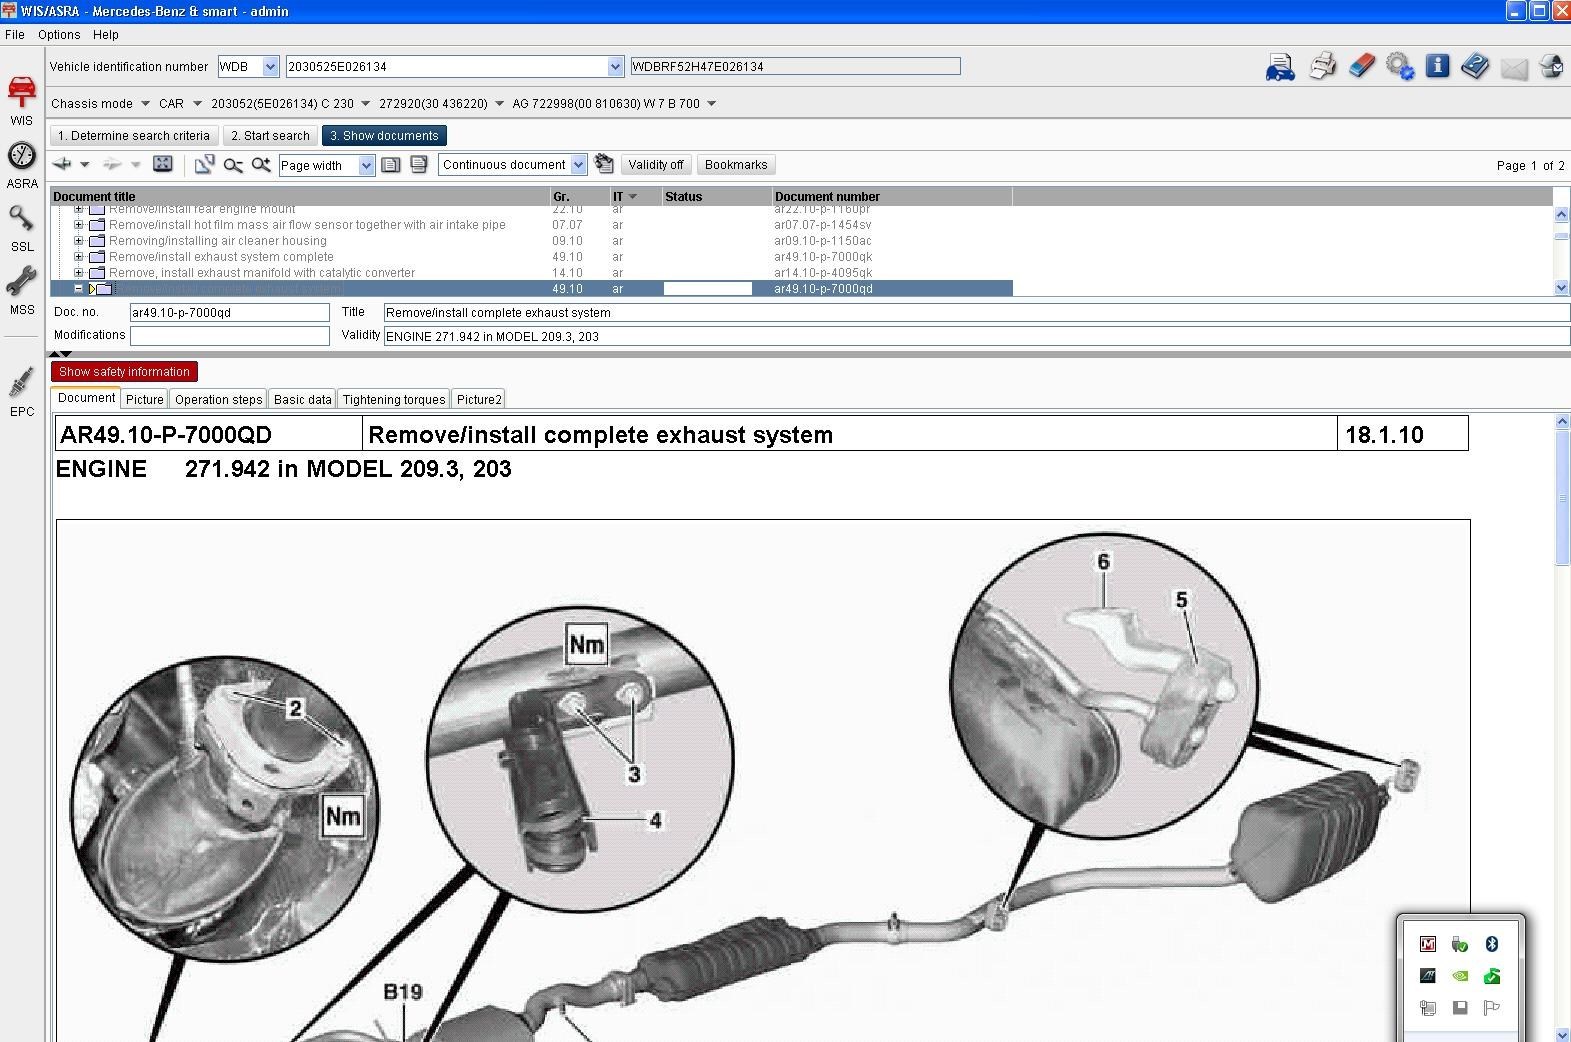Open the Help menu

(106, 35)
